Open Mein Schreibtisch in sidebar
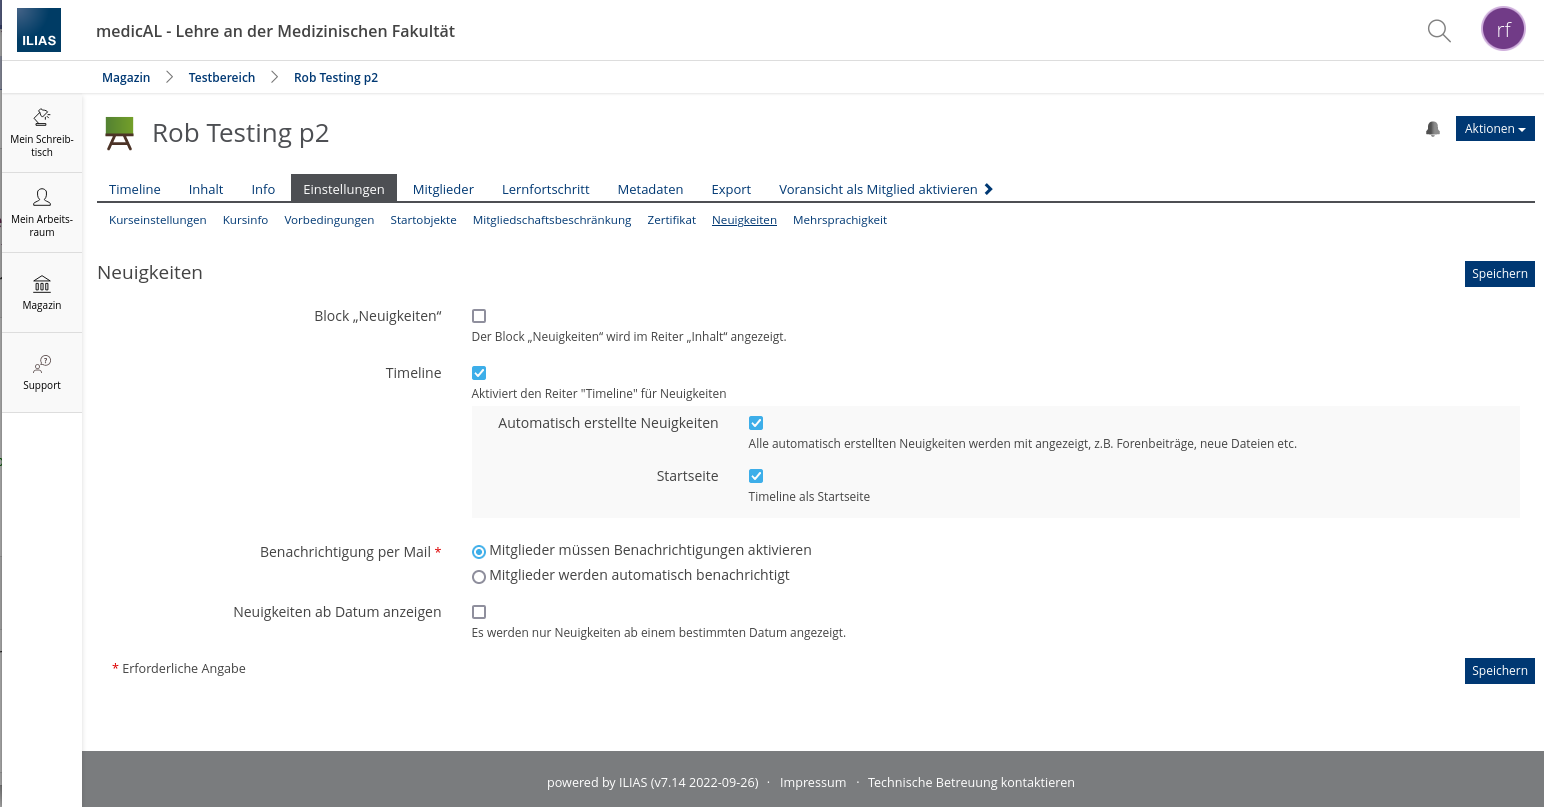The width and height of the screenshot is (1544, 807). click(x=42, y=132)
